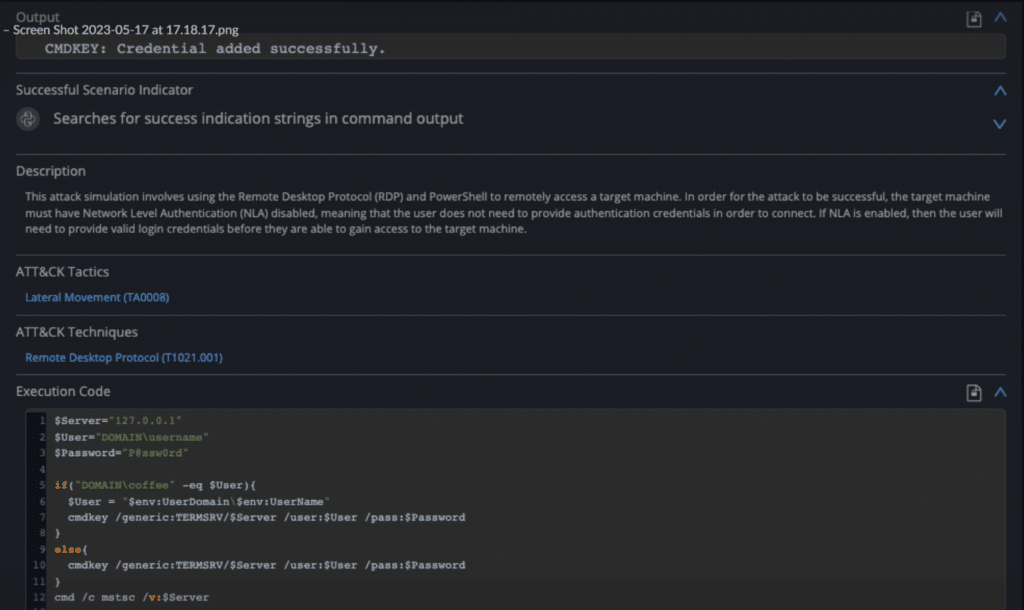This screenshot has width=1024, height=610.
Task: Copy the Output section contents
Action: click(973, 19)
